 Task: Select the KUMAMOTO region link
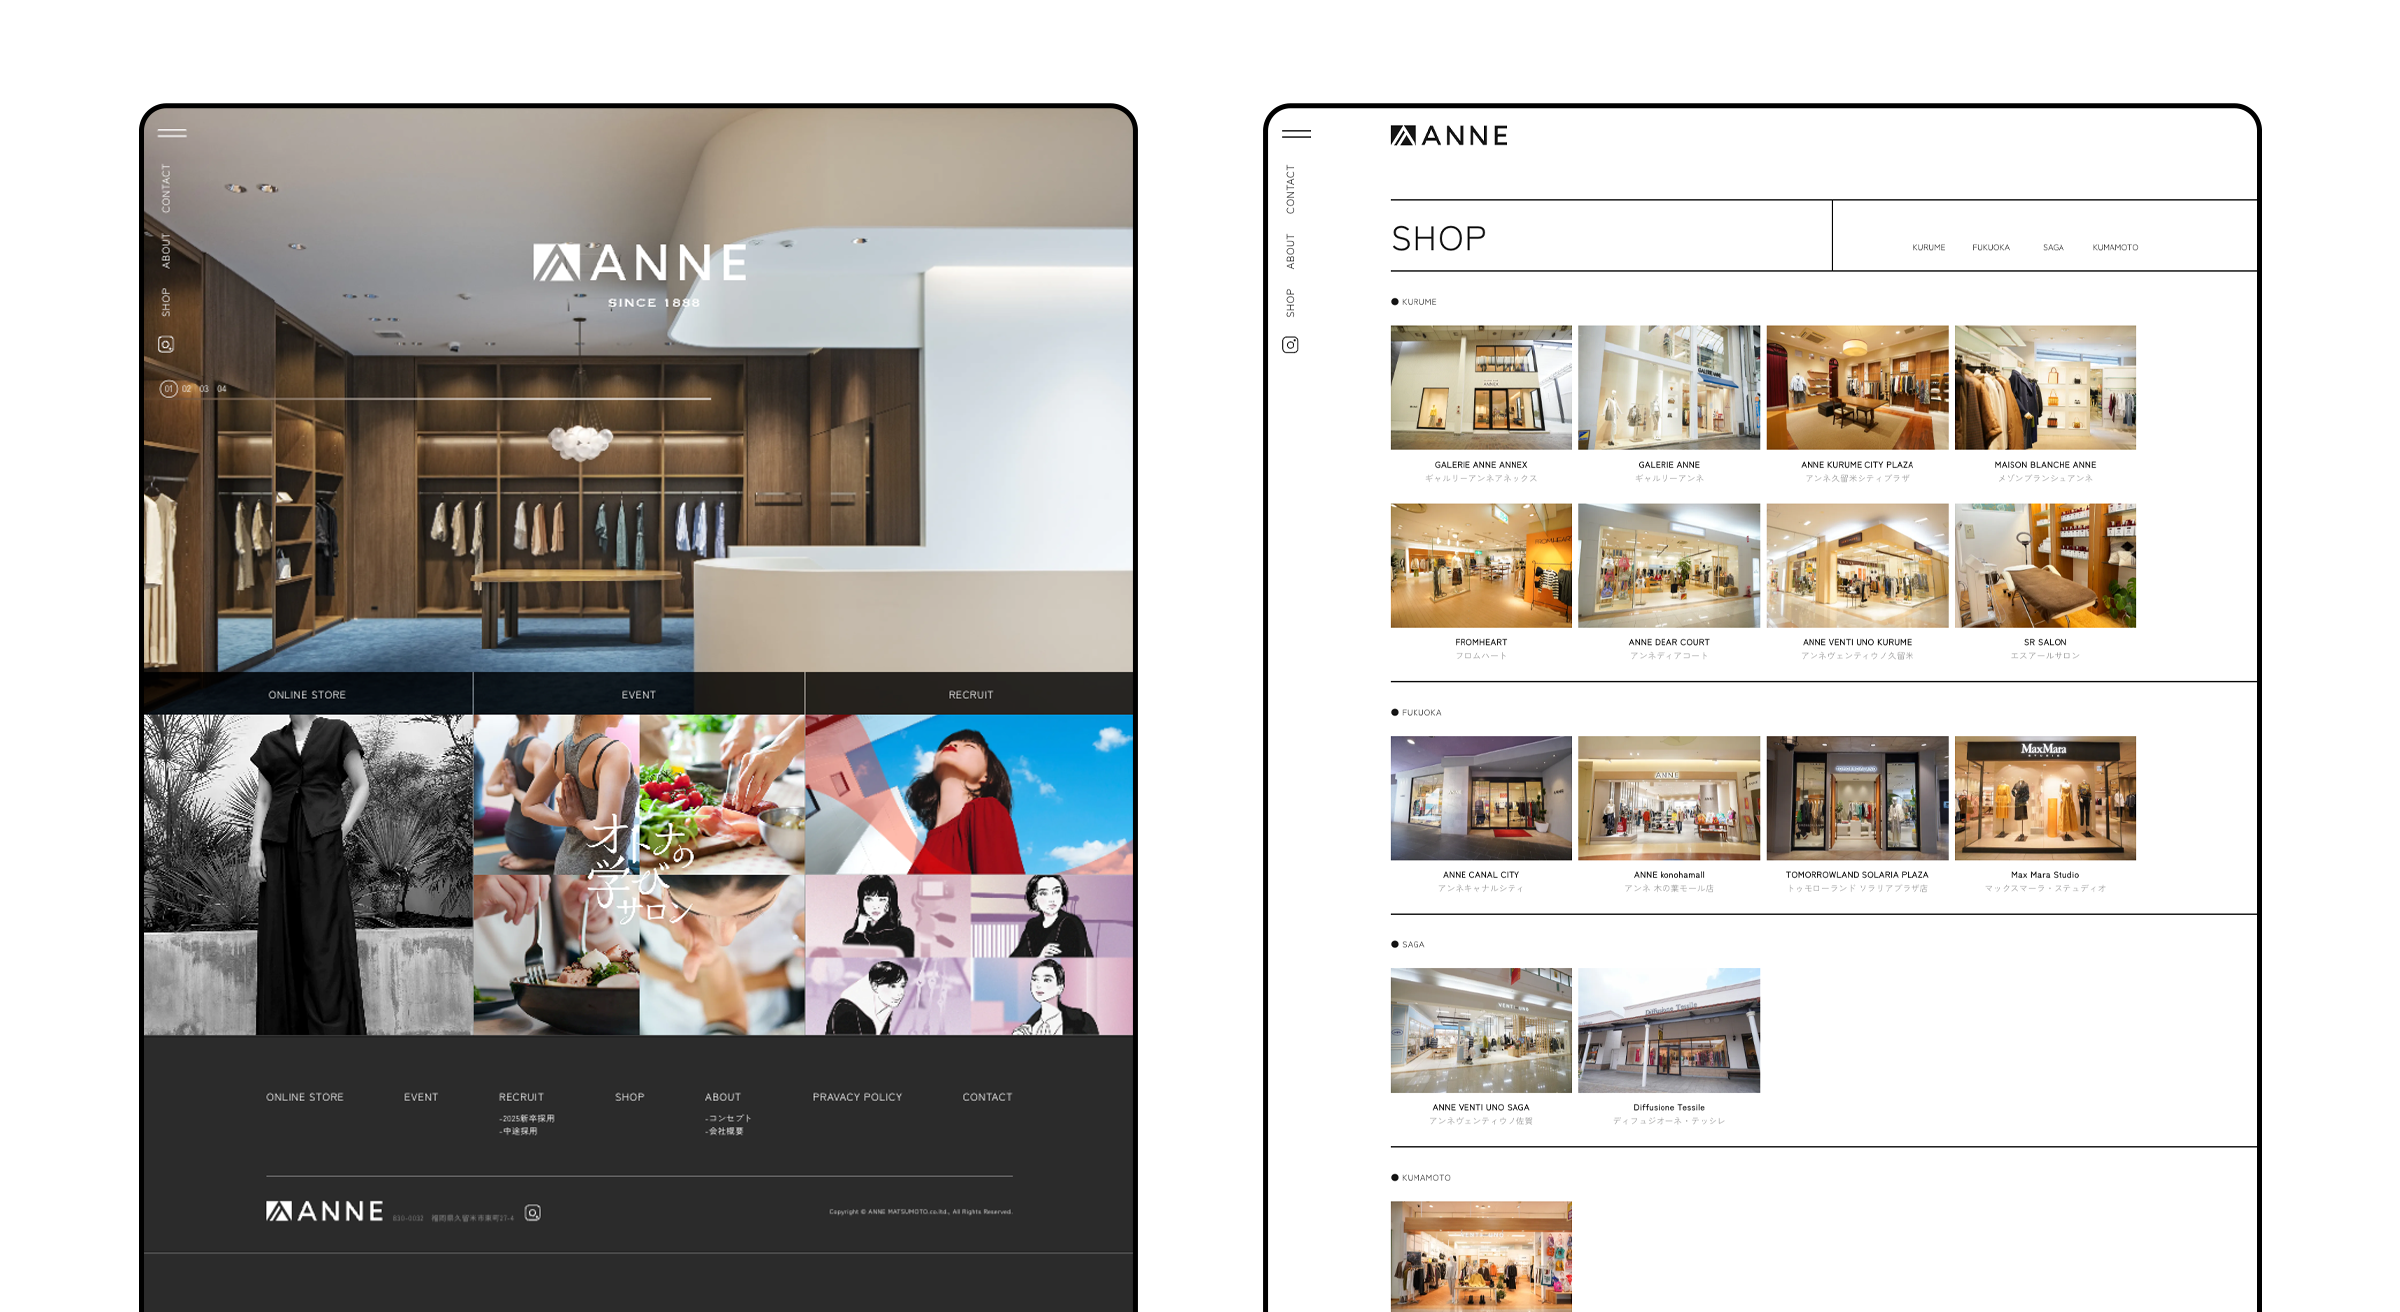(x=2115, y=248)
